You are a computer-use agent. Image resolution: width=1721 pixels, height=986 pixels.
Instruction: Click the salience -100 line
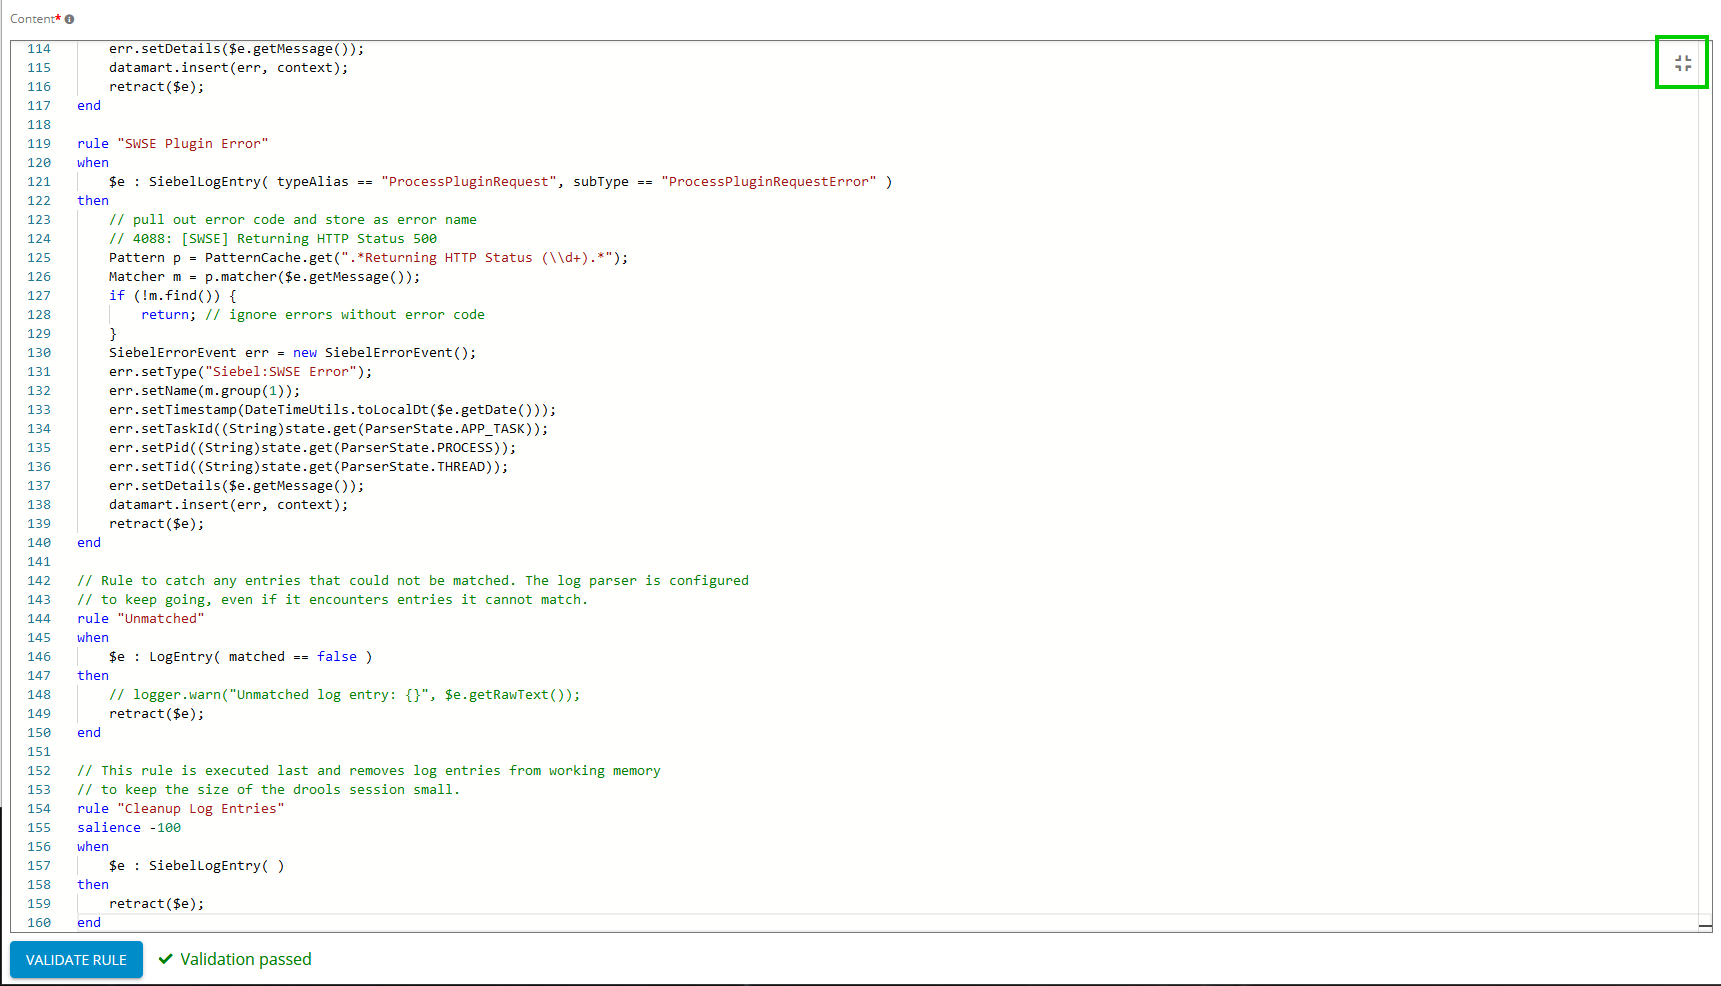(129, 828)
